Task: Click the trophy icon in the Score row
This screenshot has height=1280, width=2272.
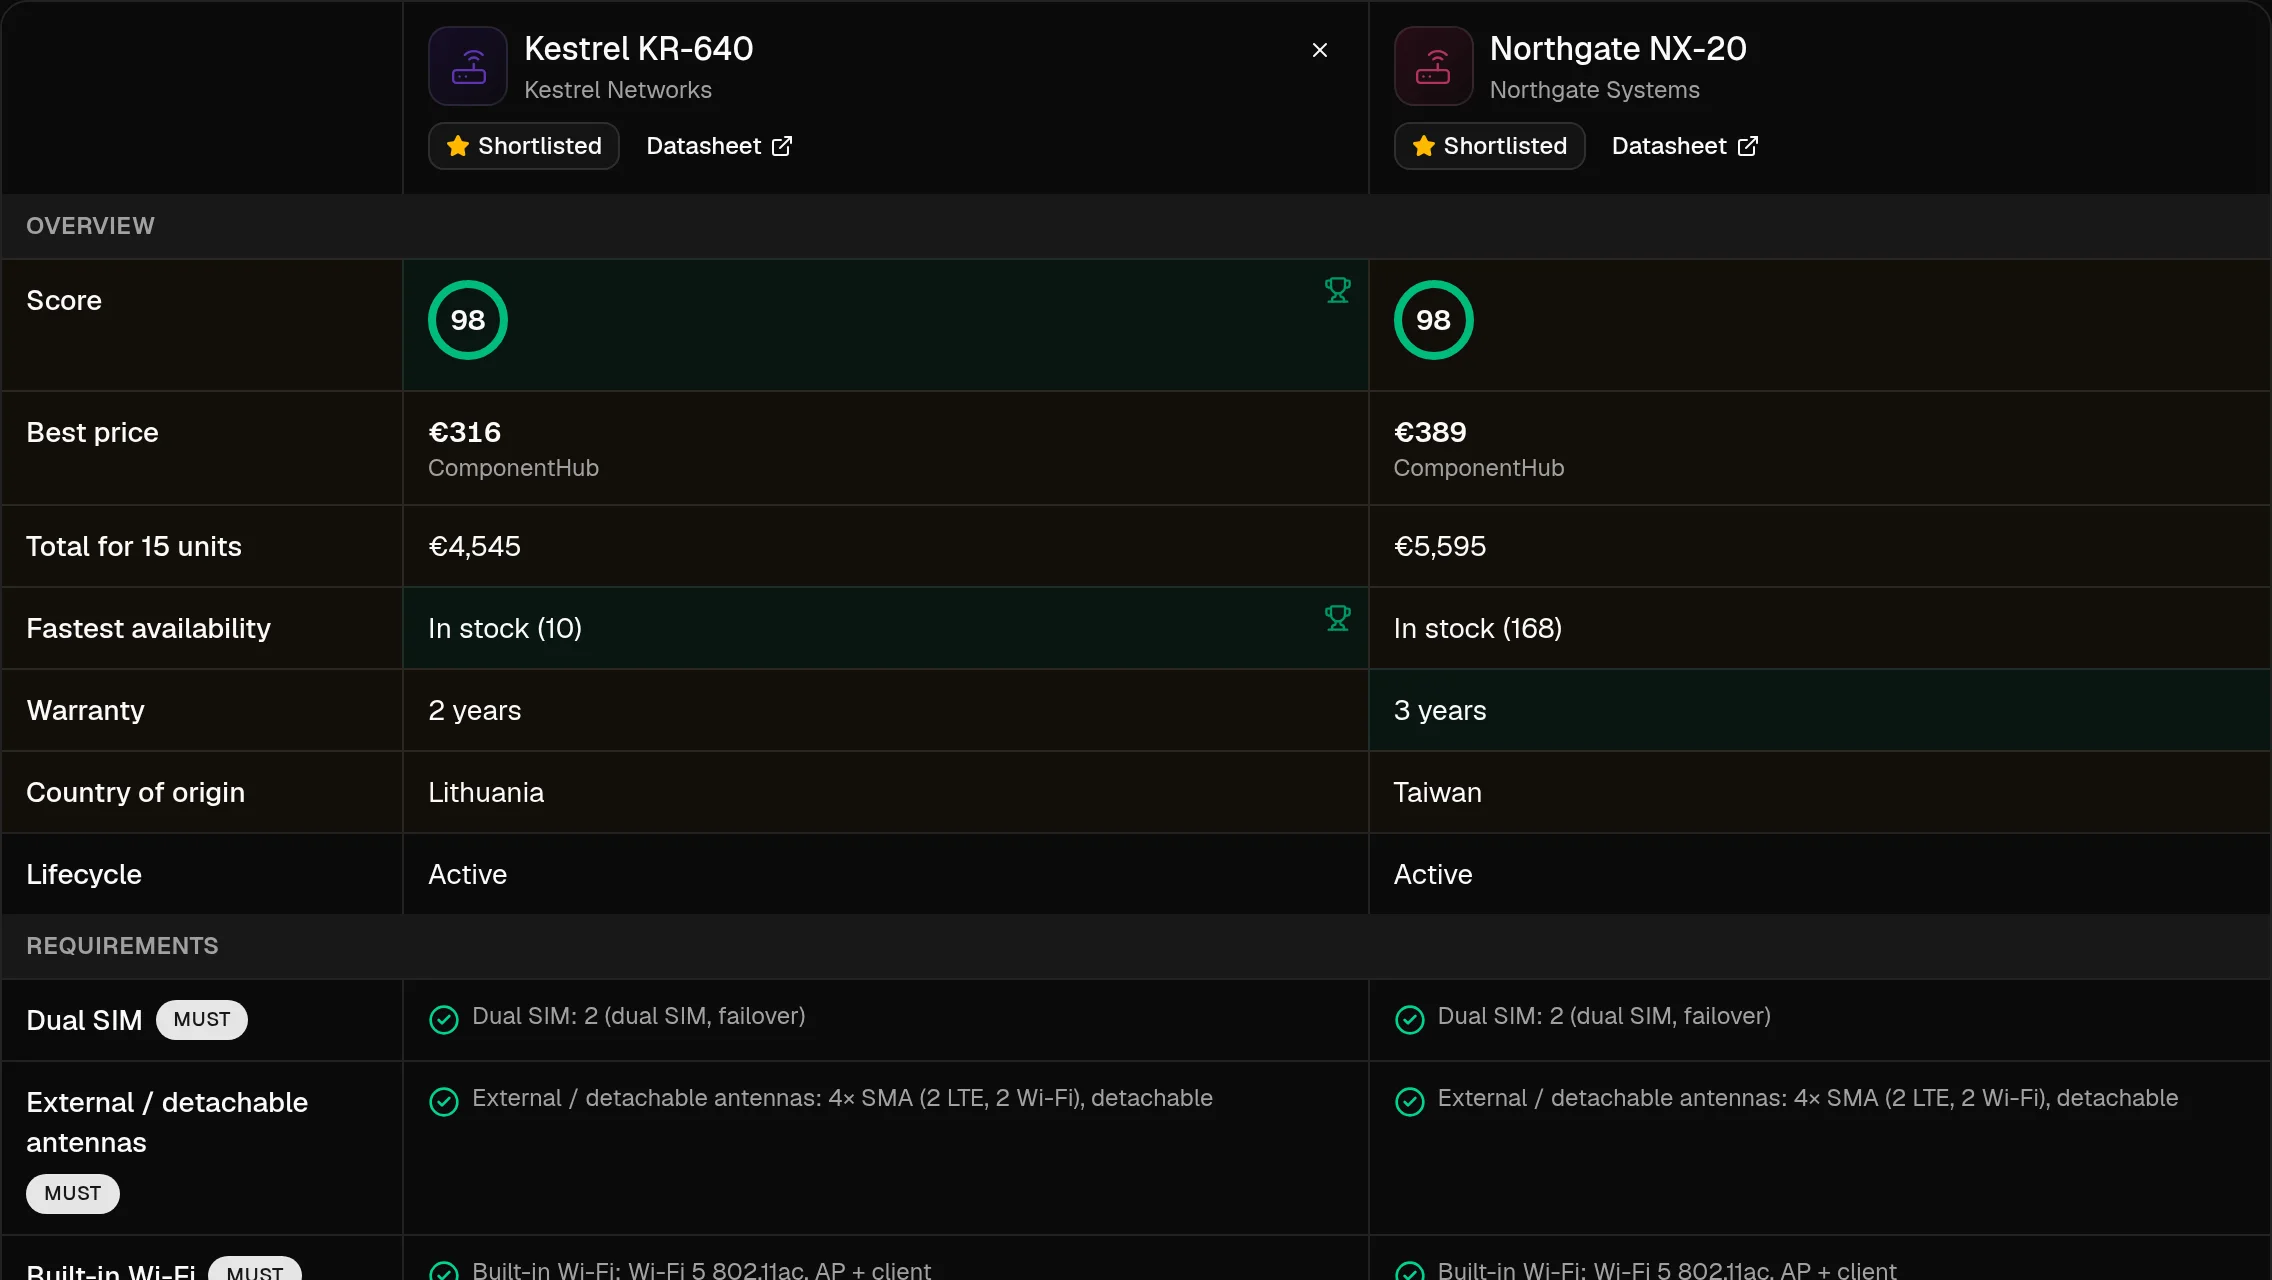Action: [x=1337, y=290]
